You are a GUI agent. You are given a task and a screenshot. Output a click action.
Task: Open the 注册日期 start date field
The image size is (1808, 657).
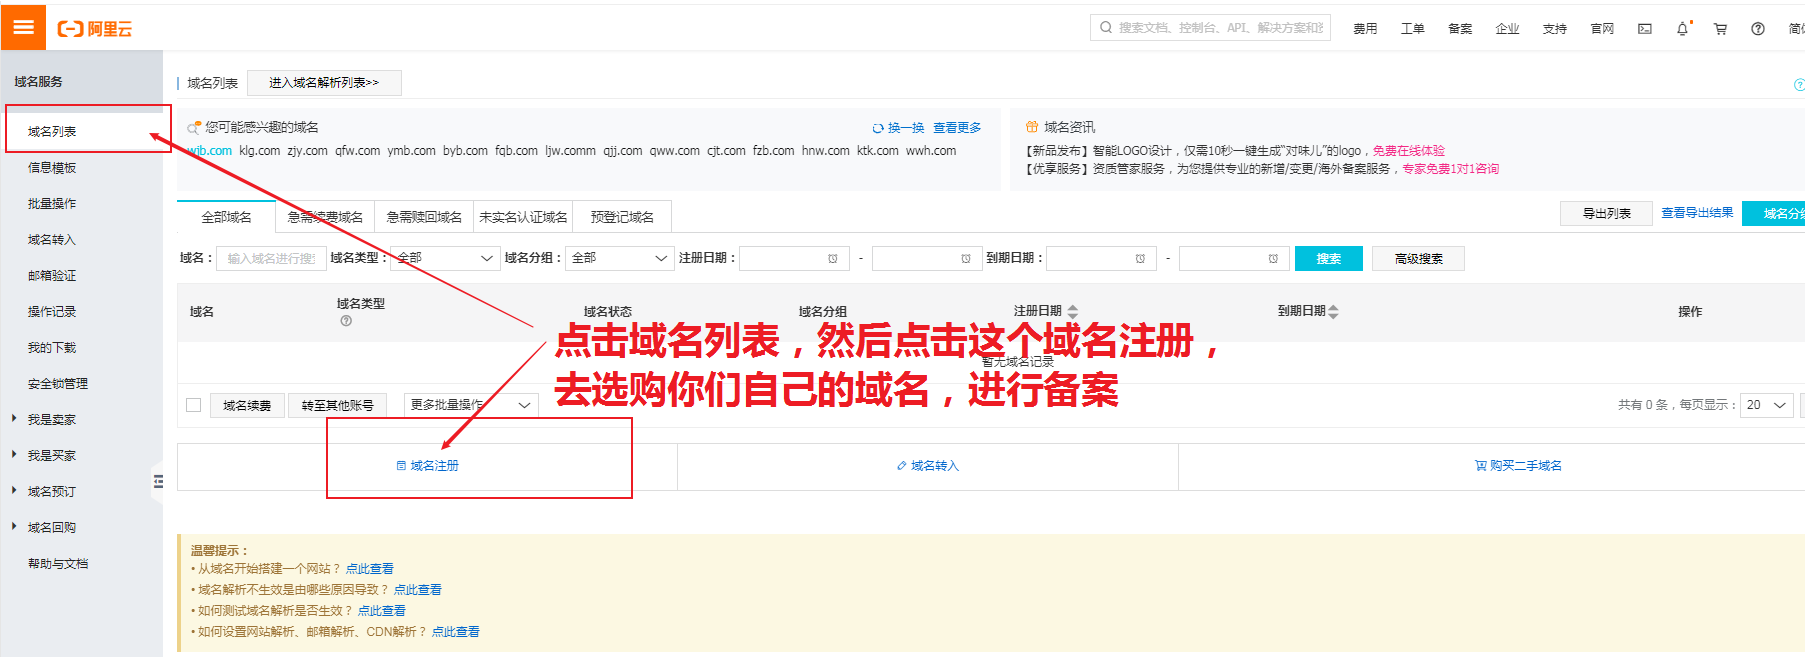click(794, 258)
